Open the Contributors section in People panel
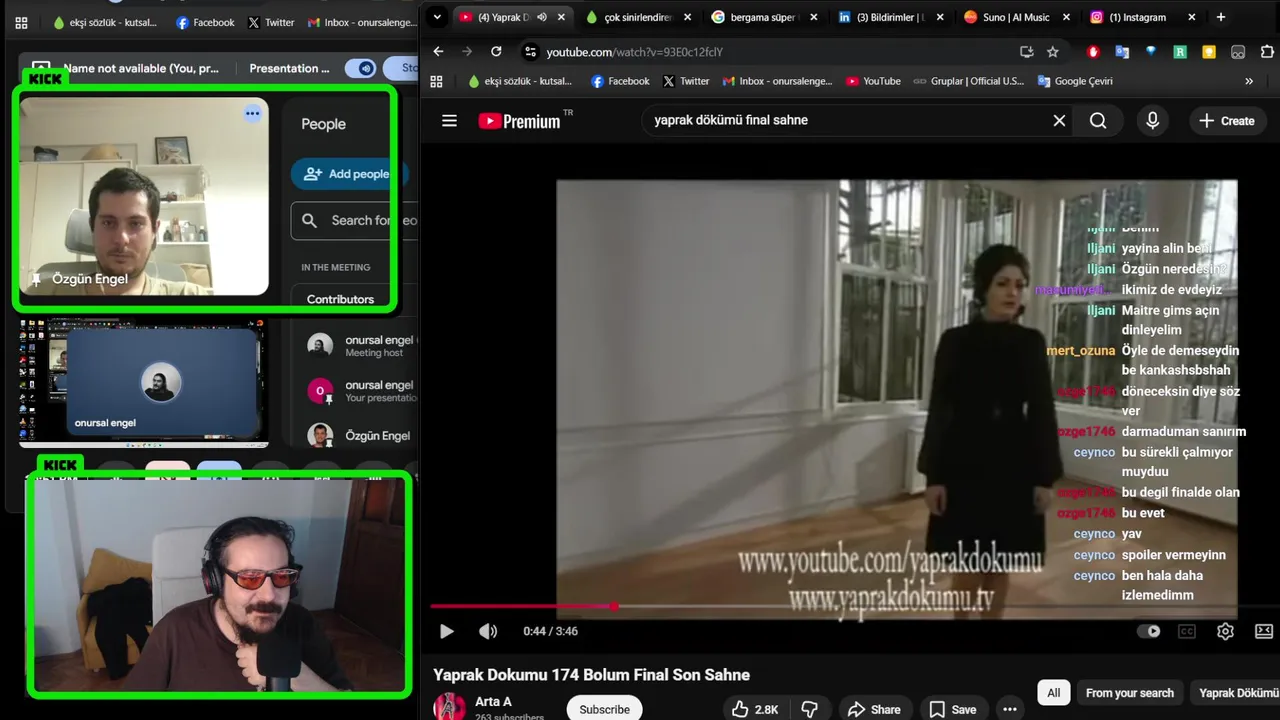This screenshot has height=720, width=1280. tap(340, 299)
